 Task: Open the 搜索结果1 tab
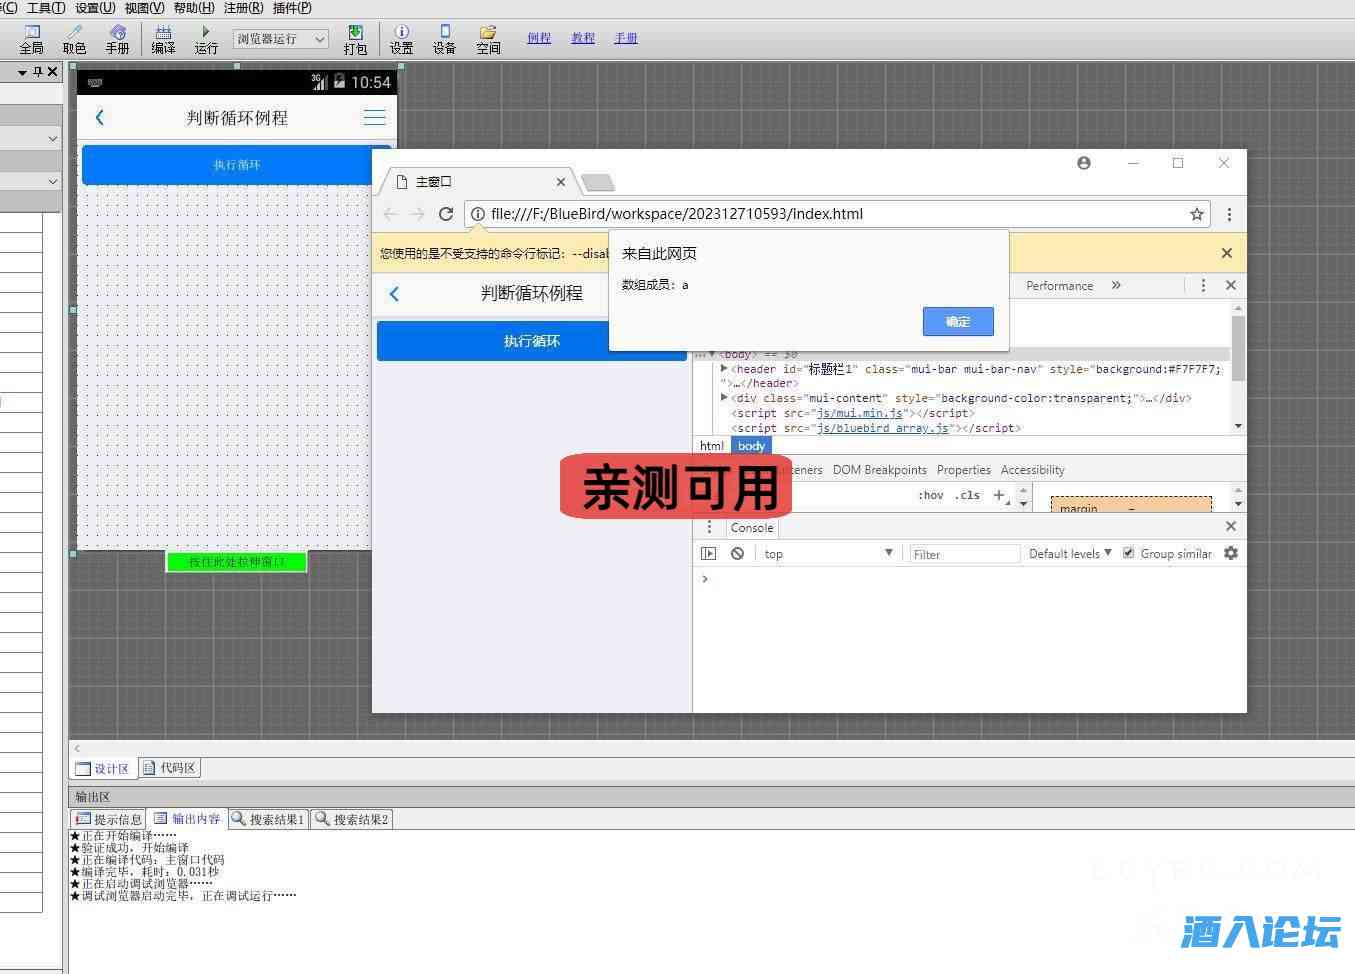click(268, 819)
